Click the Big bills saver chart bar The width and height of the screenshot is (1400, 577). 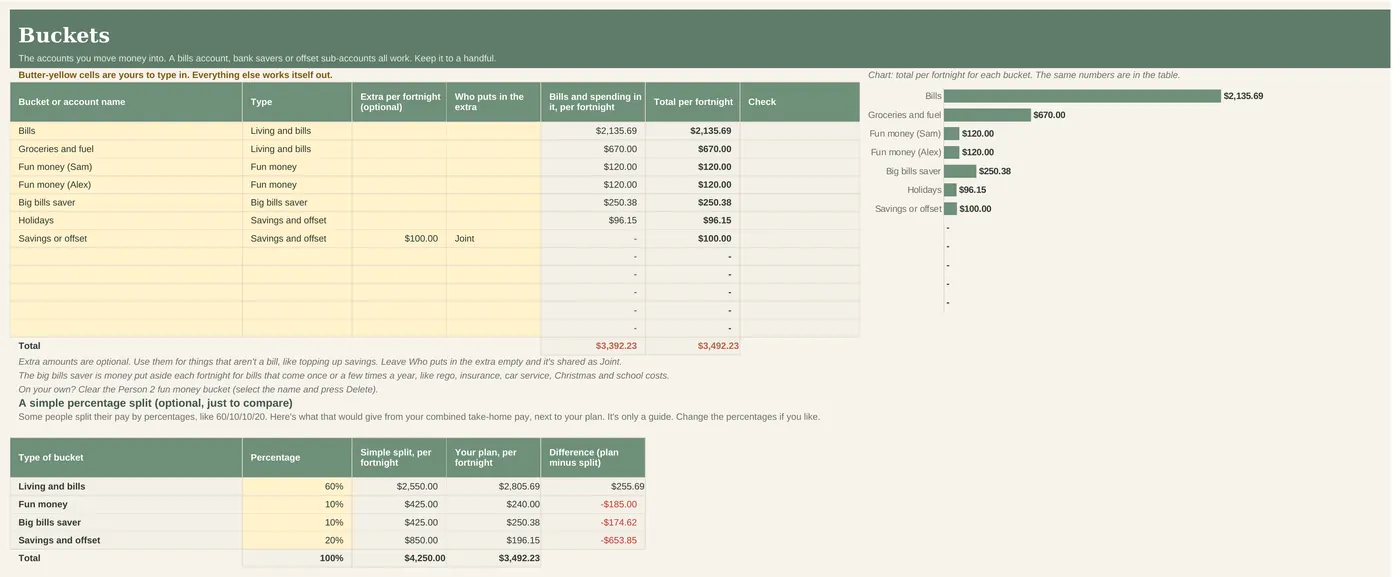pos(960,171)
